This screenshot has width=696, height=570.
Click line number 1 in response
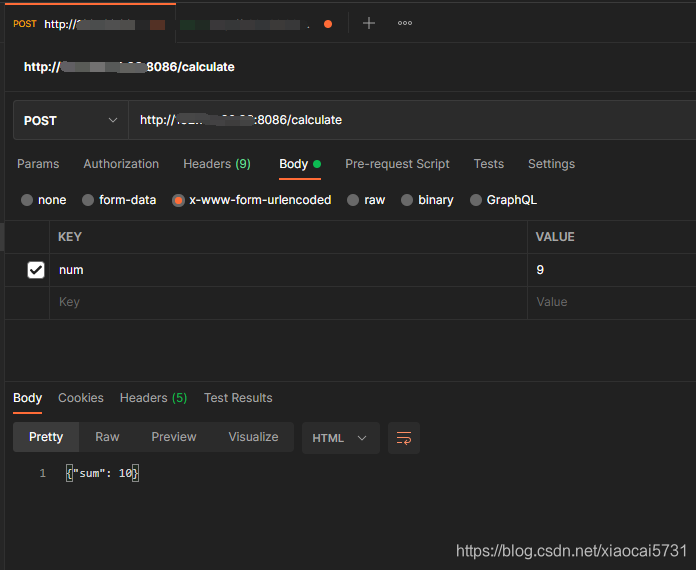pyautogui.click(x=43, y=473)
